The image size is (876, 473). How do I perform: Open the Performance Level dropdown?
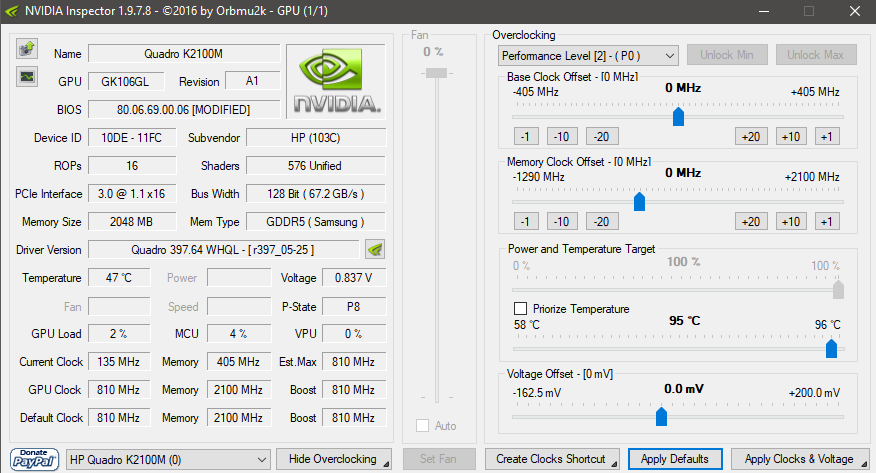pos(588,56)
